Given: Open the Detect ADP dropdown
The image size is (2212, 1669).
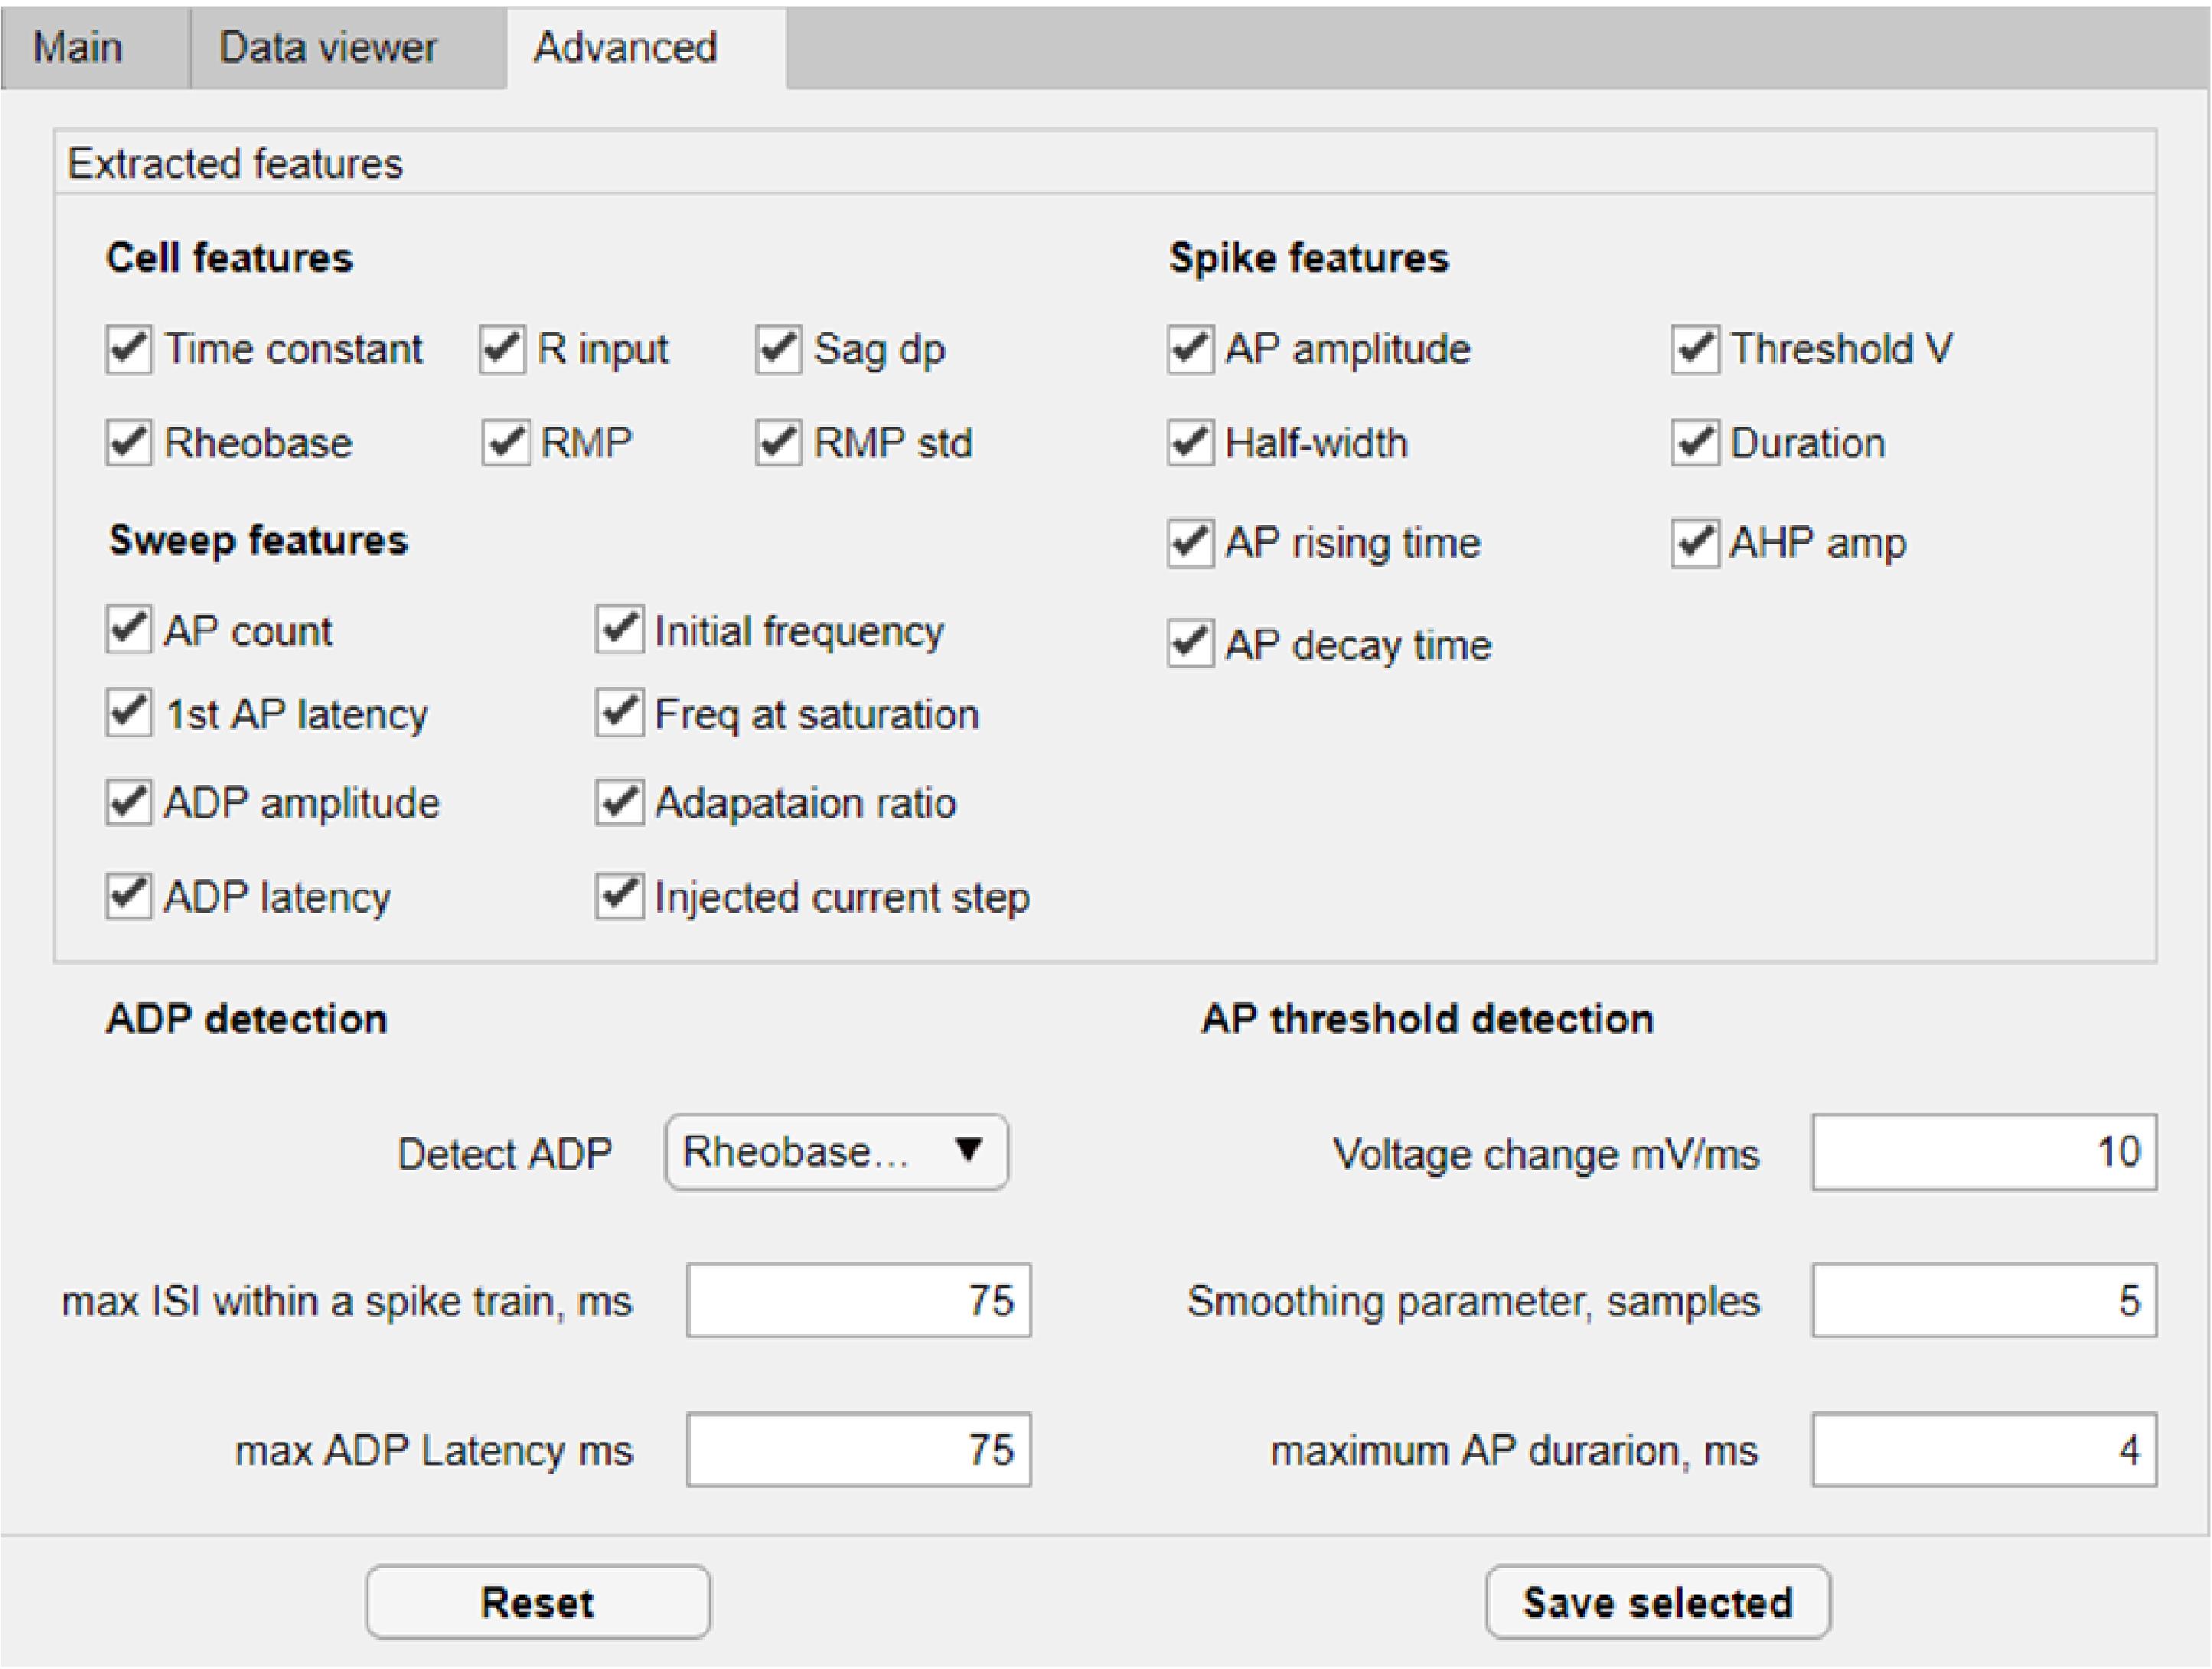Looking at the screenshot, I should [x=836, y=1152].
